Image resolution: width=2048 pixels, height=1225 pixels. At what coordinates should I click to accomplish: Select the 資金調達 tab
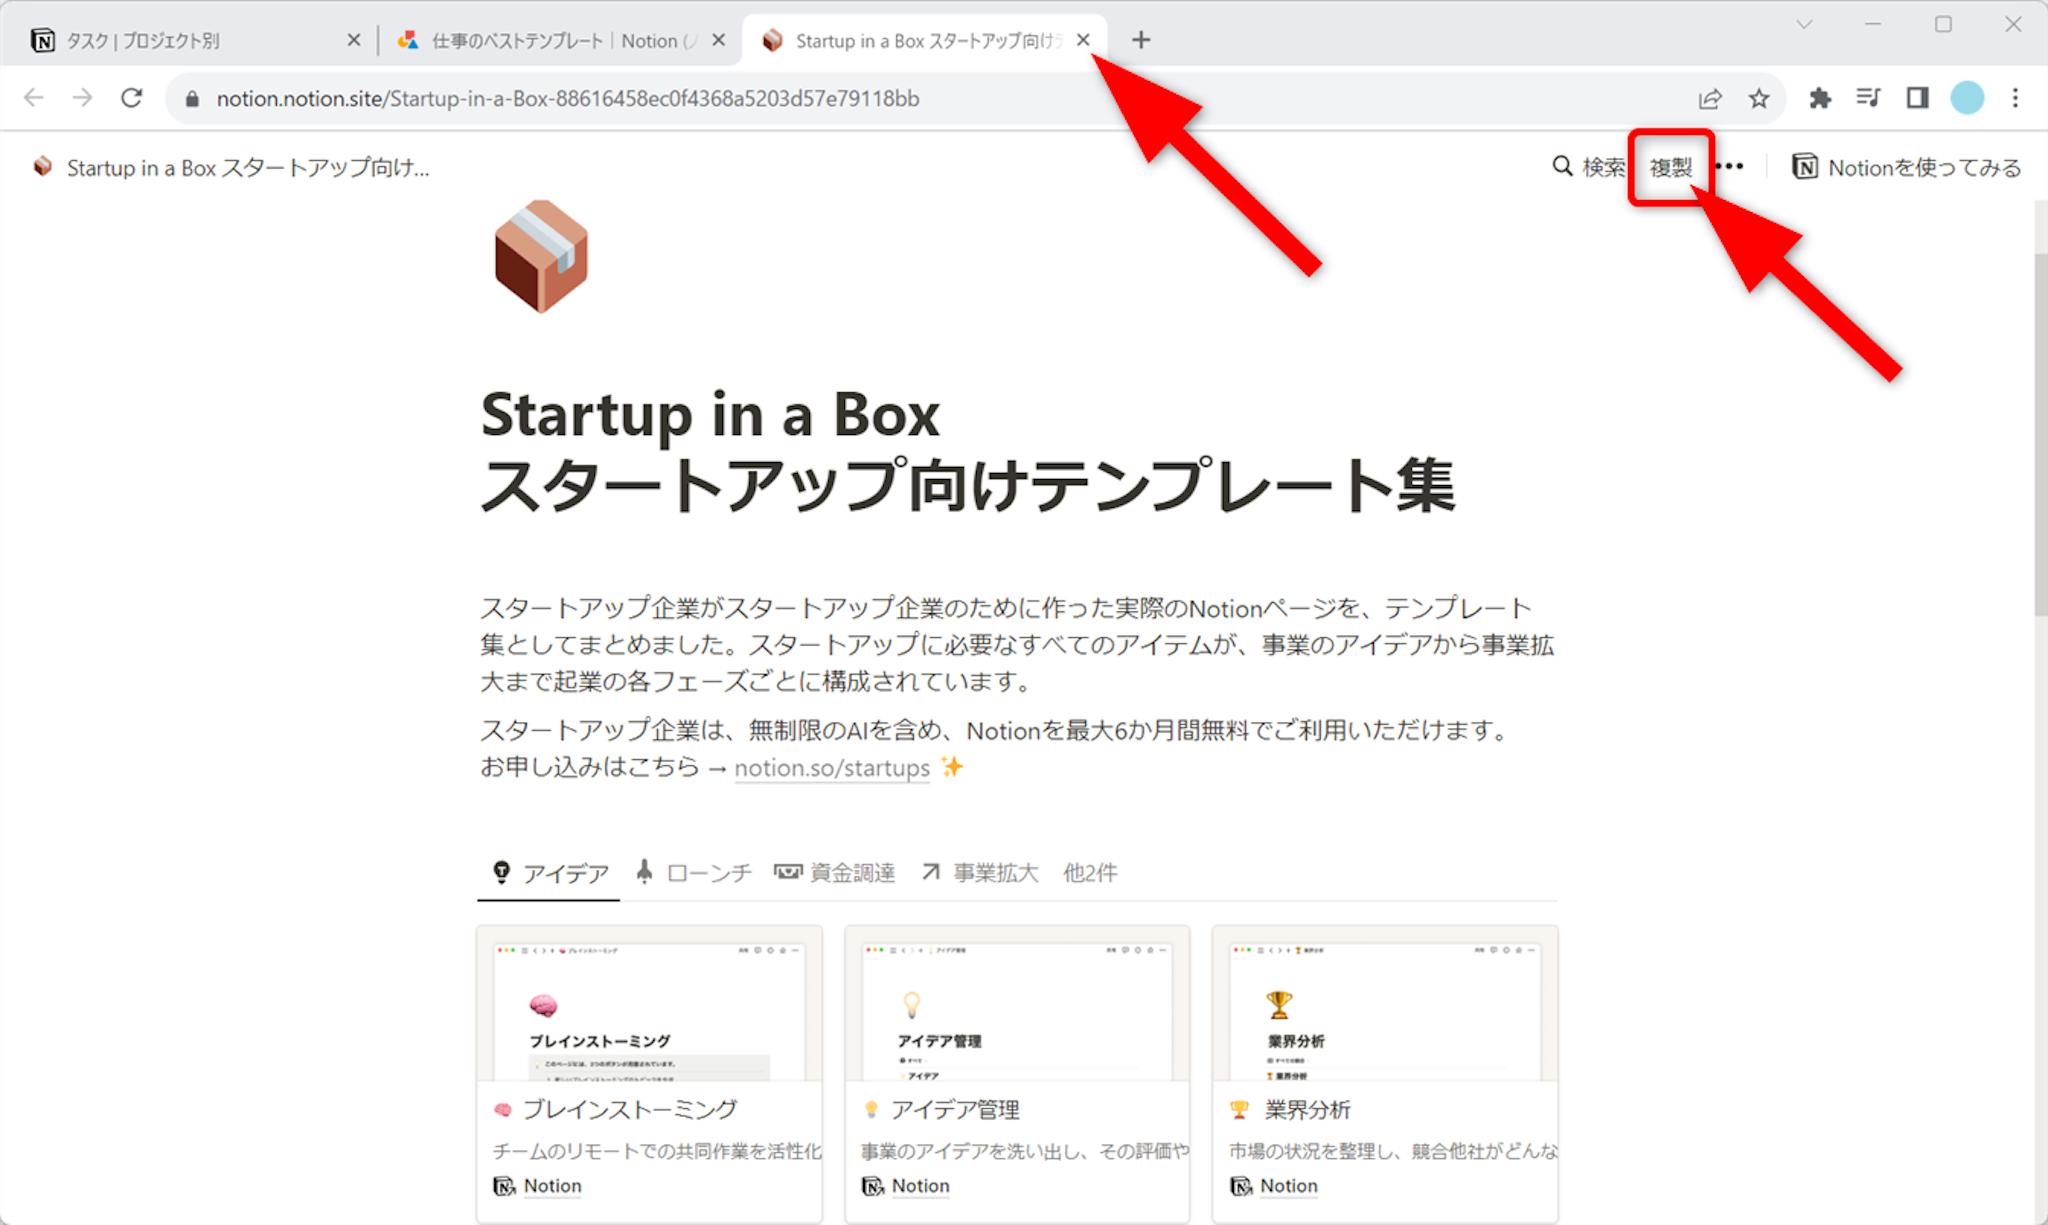[x=835, y=873]
